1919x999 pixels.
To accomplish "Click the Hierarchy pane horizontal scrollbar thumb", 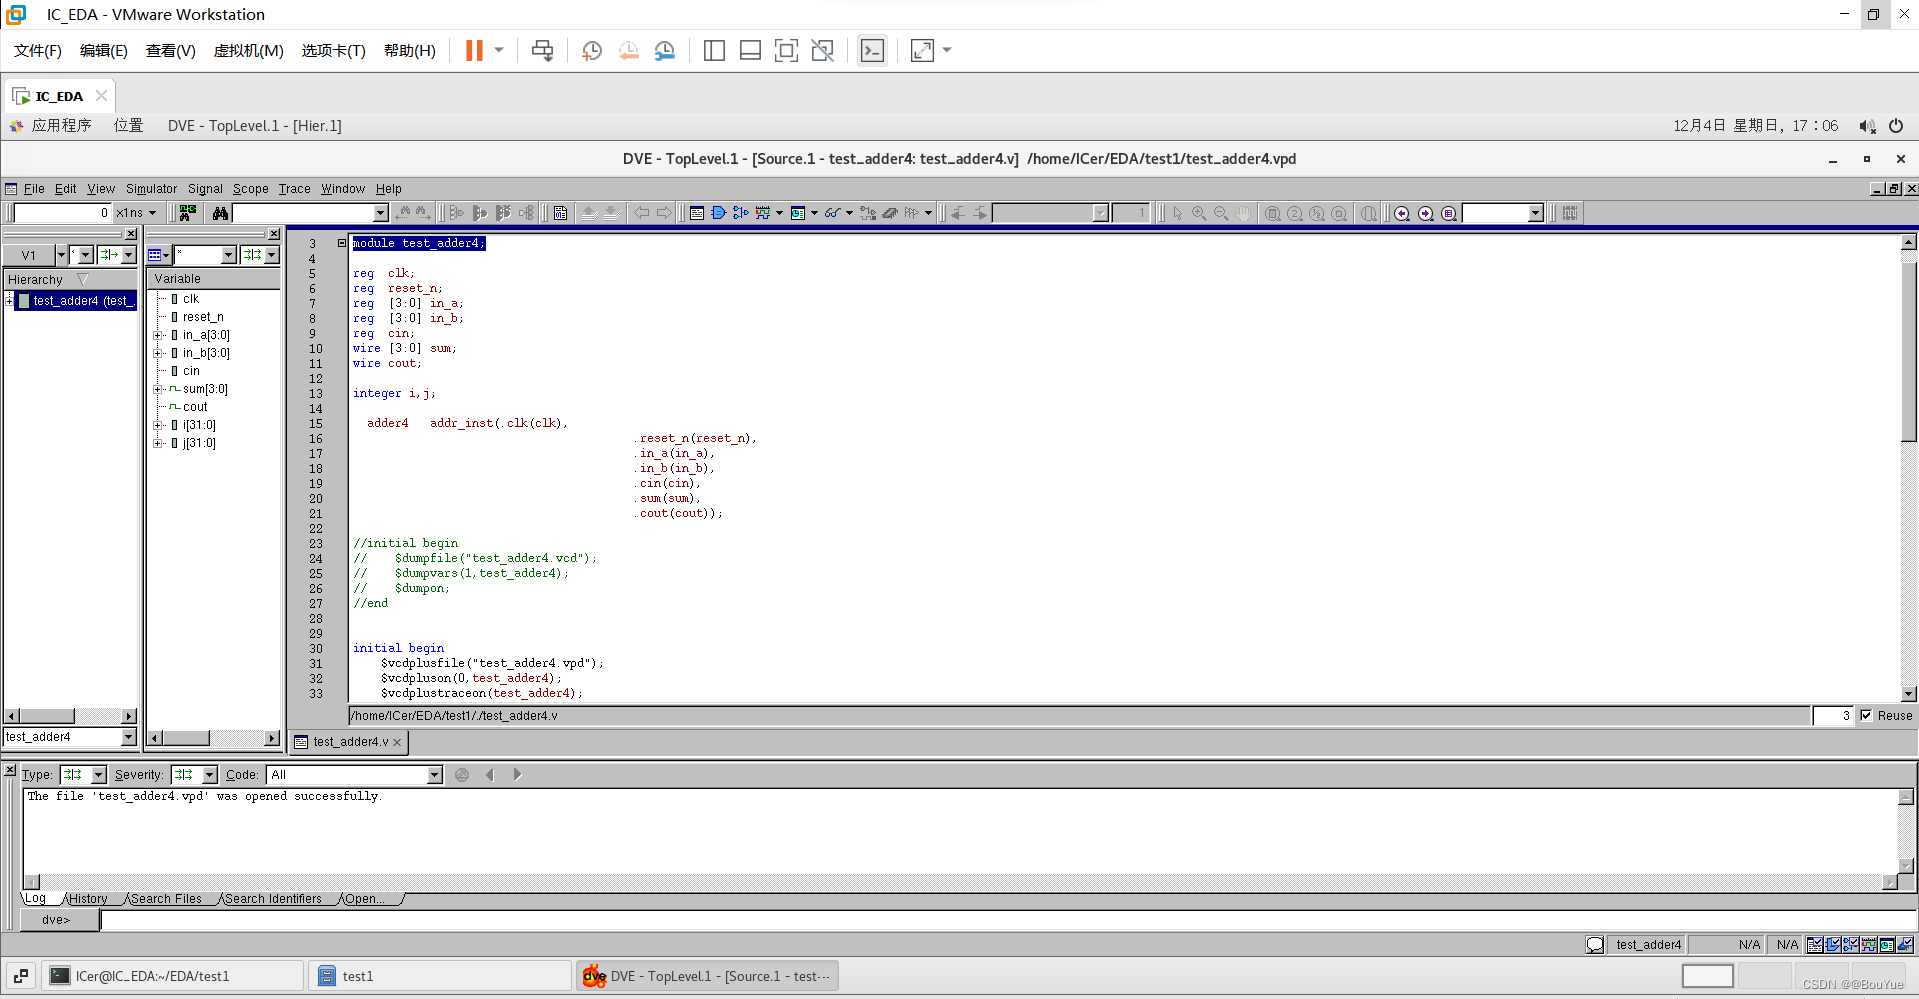I will coord(46,716).
